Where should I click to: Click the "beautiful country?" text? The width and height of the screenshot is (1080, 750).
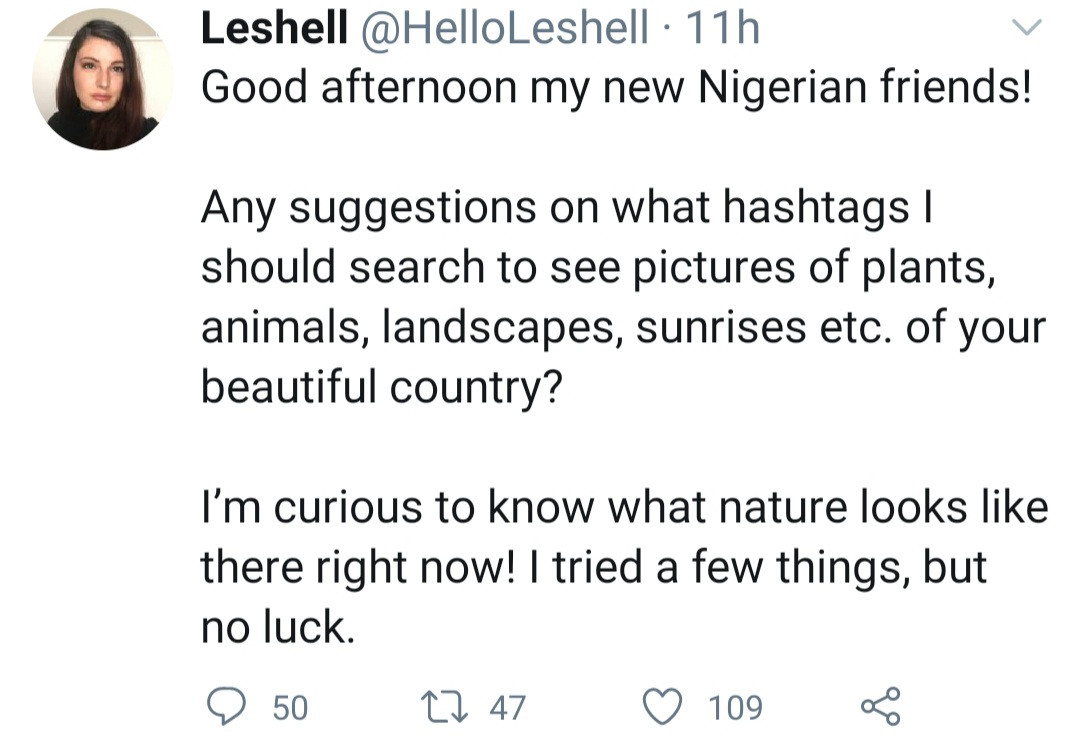point(379,388)
